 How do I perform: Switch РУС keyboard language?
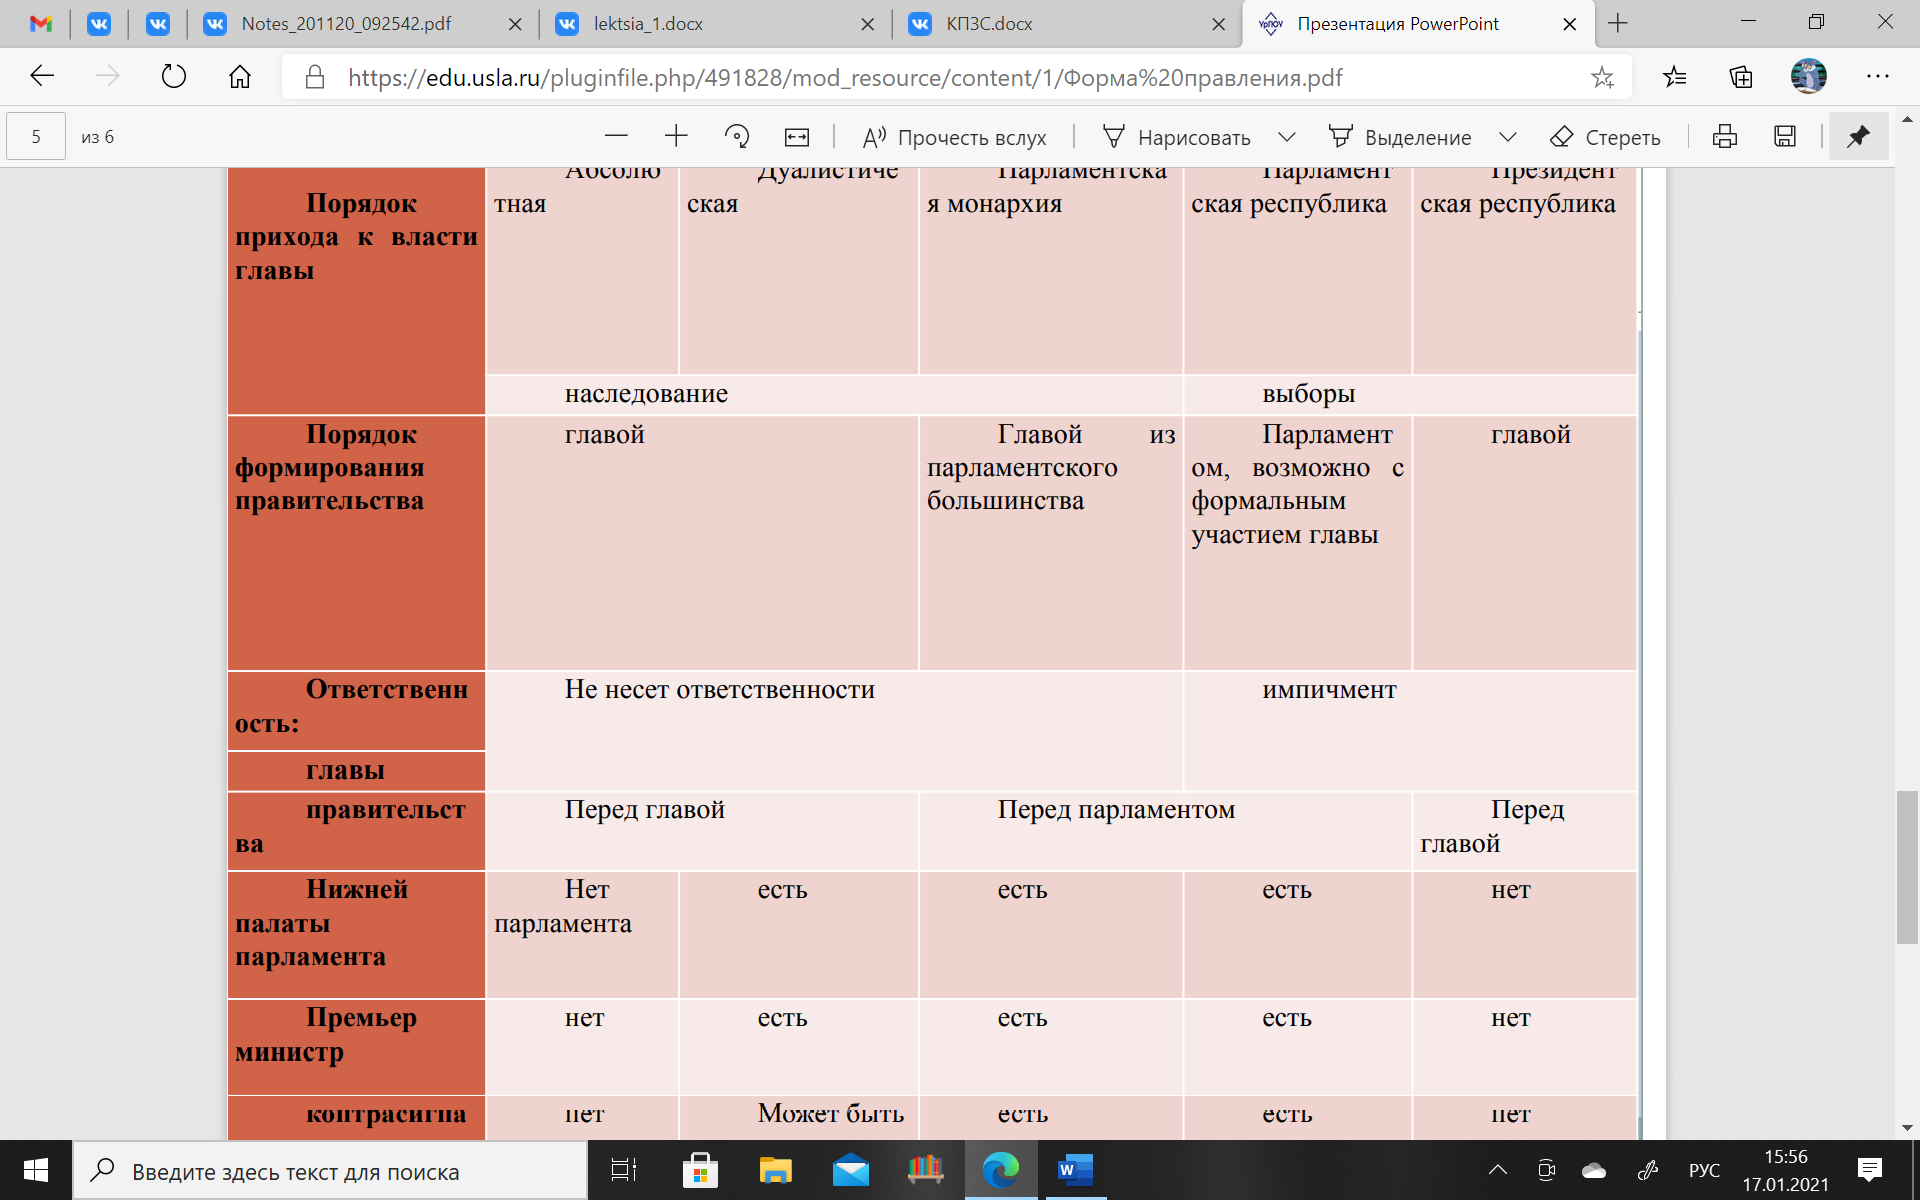pos(1704,1170)
